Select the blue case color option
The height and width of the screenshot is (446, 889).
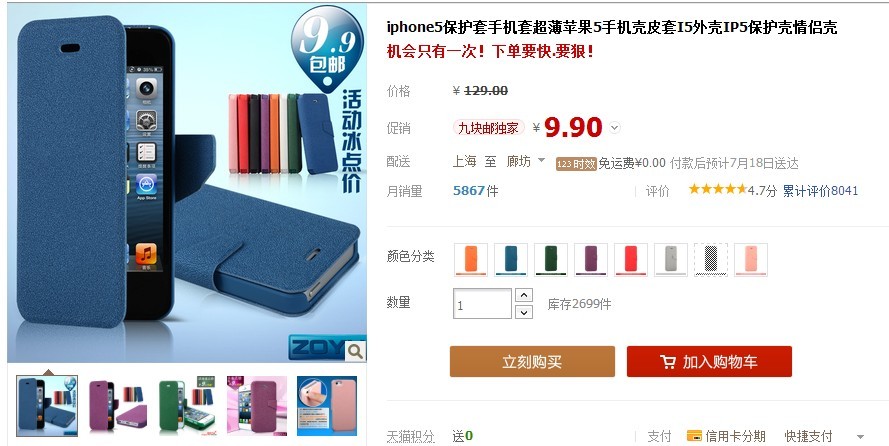(511, 260)
